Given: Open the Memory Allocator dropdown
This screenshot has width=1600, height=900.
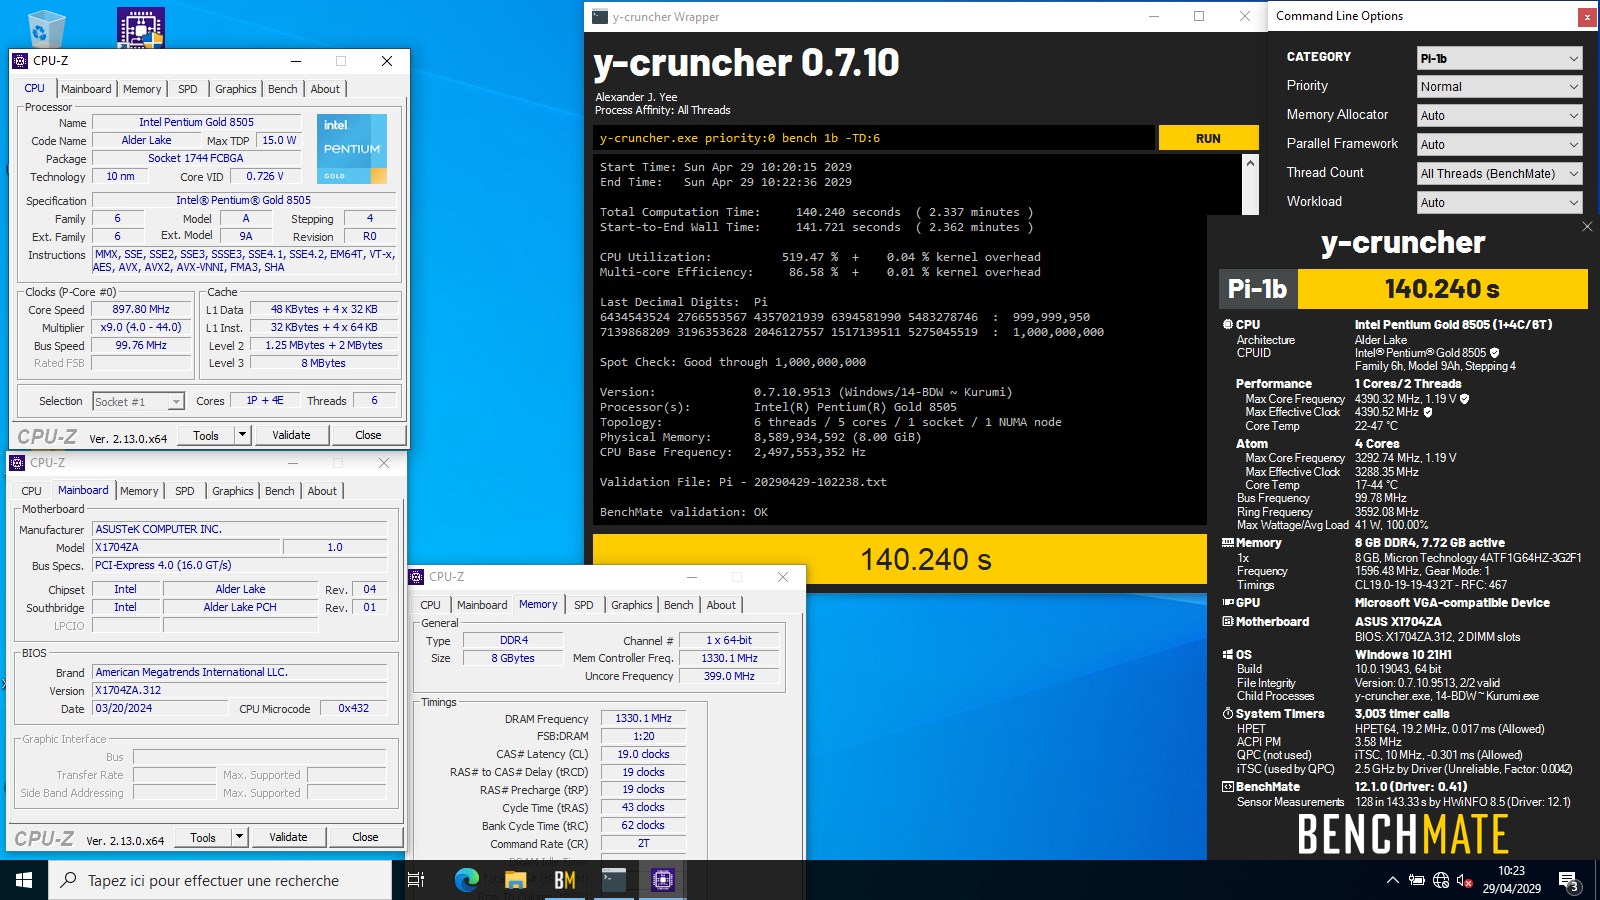Looking at the screenshot, I should tap(1499, 116).
